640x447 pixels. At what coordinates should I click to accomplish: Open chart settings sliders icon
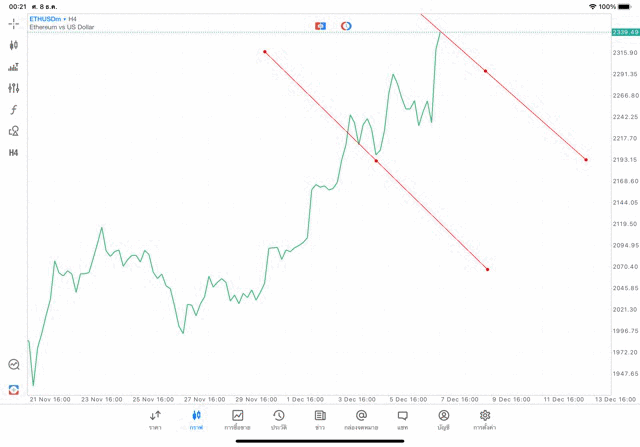(x=14, y=88)
